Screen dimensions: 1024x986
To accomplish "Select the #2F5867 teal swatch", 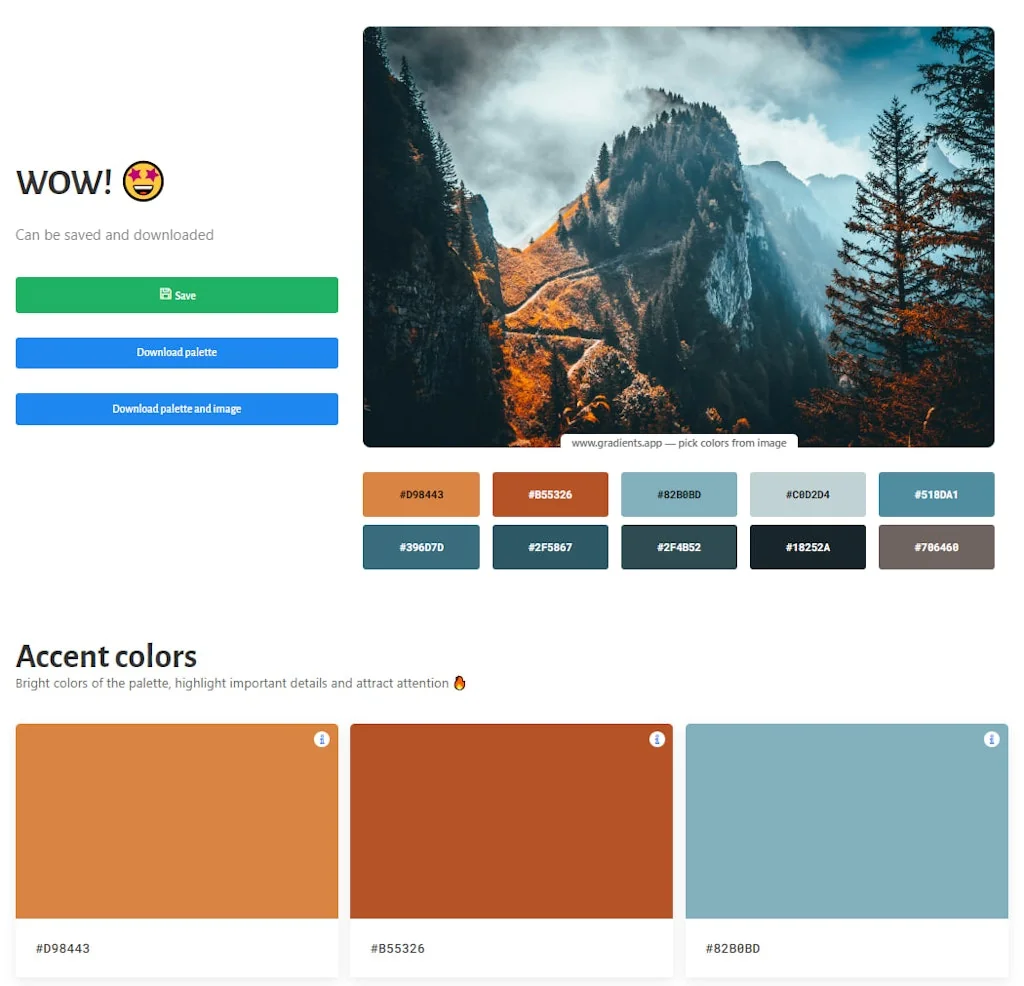I will (x=550, y=547).
